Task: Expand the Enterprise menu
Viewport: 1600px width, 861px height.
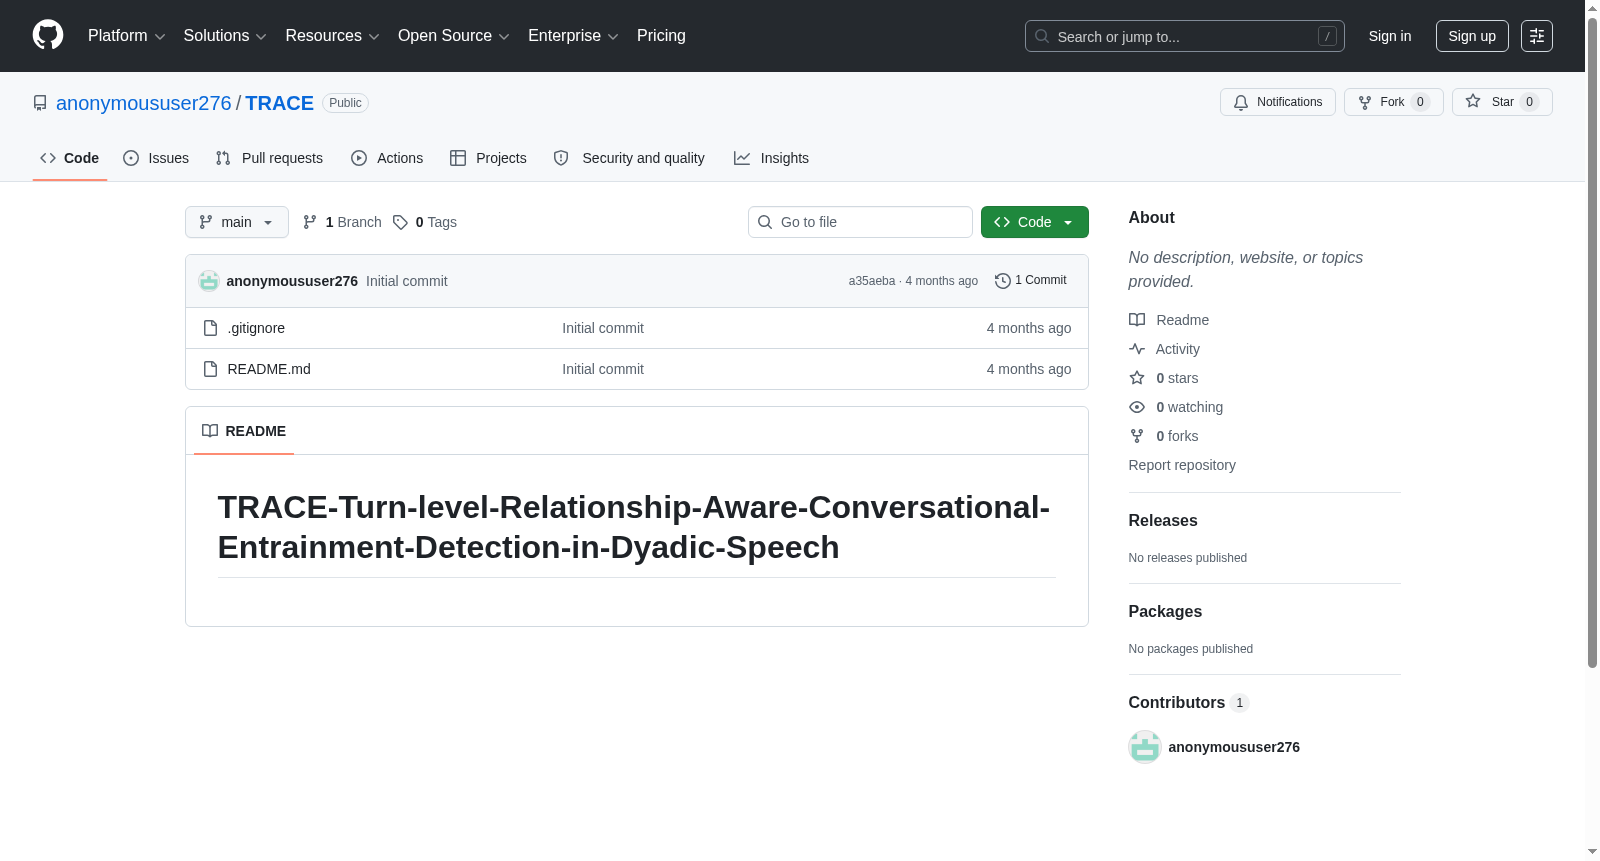Action: tap(573, 36)
